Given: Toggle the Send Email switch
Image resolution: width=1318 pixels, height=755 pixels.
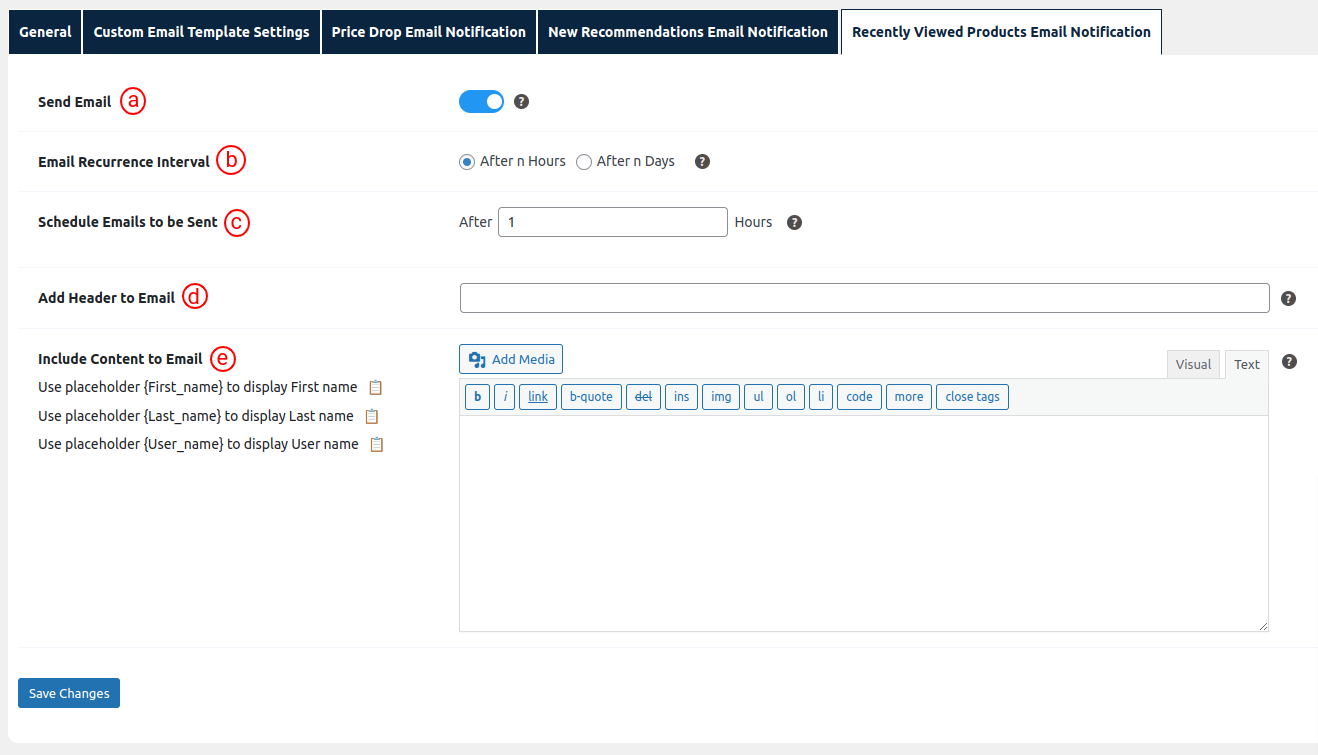Looking at the screenshot, I should coord(481,102).
